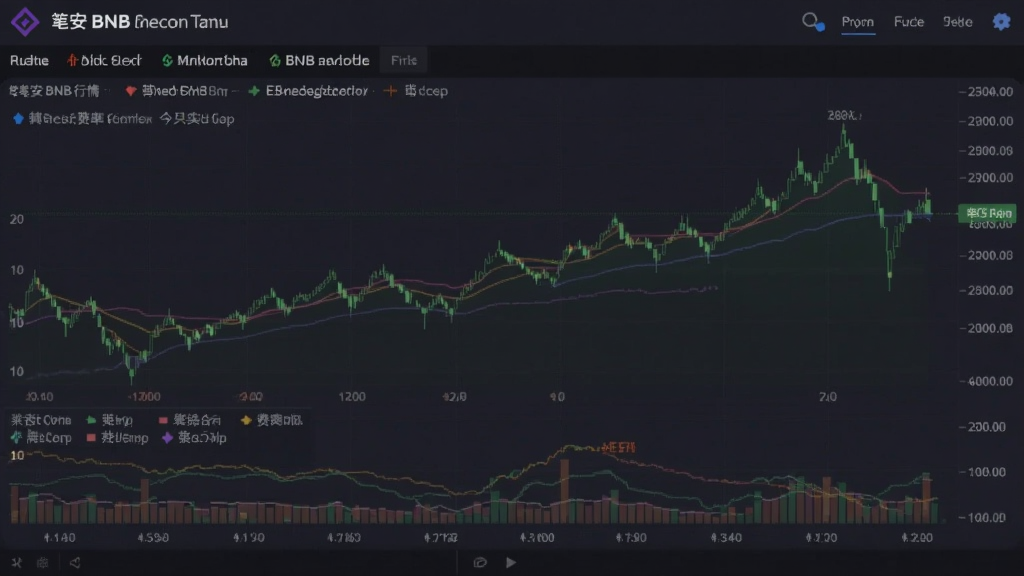Toggle the teal Corp legend marker

pos(16,438)
